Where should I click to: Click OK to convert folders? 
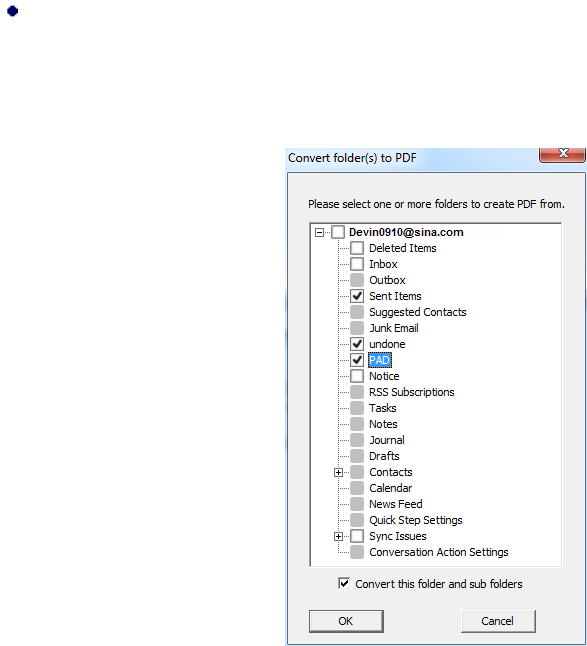346,621
